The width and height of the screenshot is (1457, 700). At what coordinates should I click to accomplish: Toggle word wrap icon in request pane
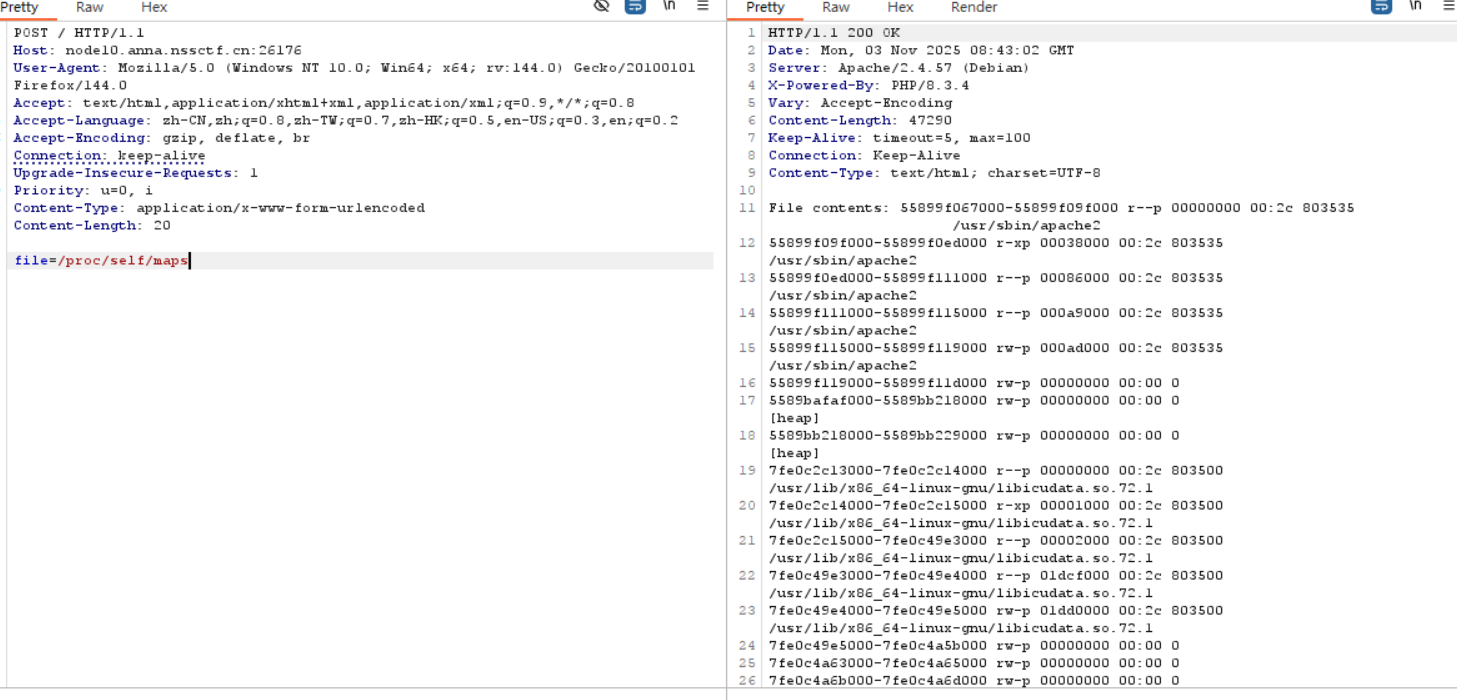point(635,6)
